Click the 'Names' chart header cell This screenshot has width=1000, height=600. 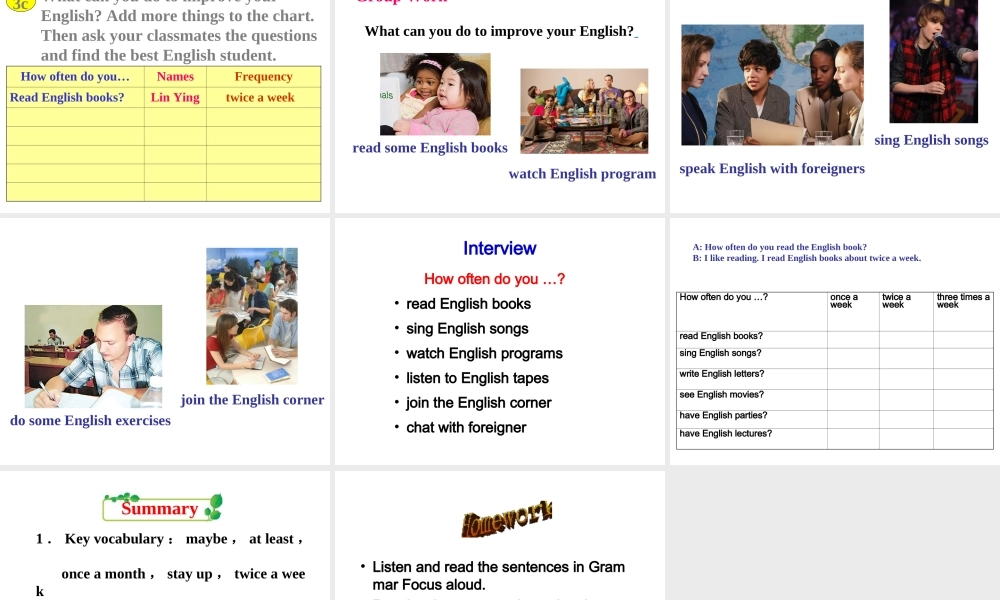click(175, 77)
